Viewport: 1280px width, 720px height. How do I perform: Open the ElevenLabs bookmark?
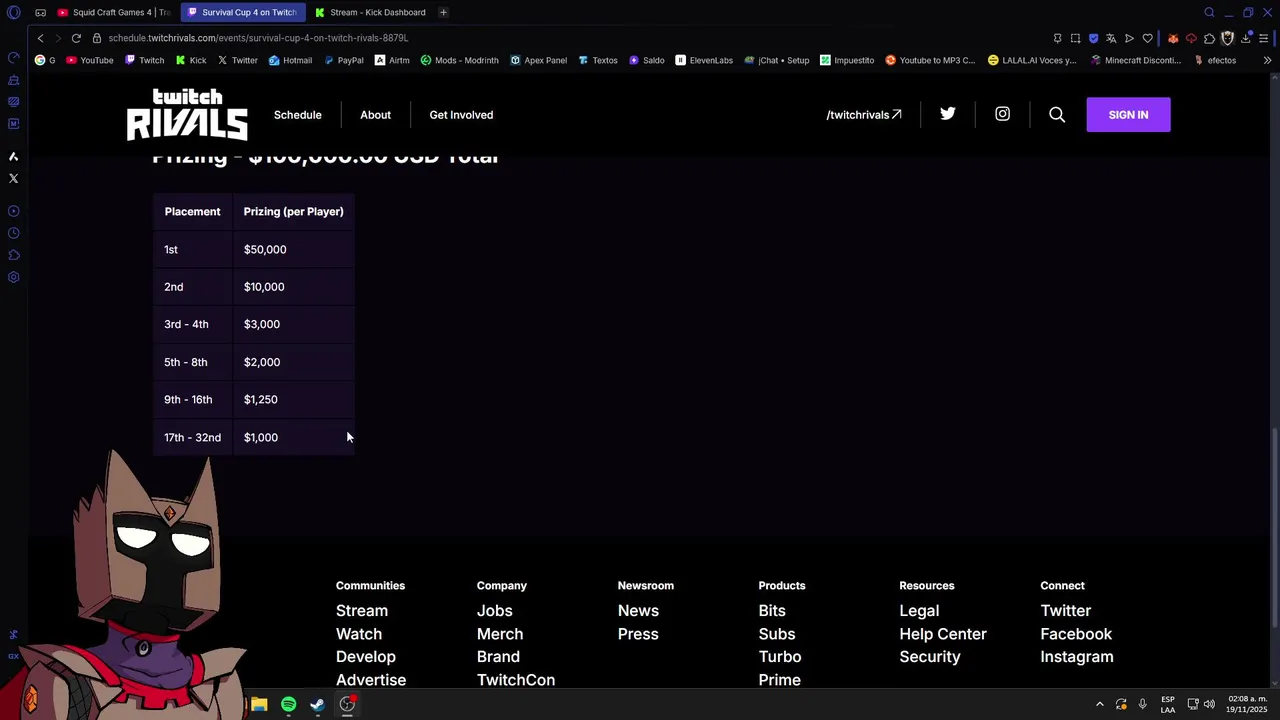(x=704, y=60)
